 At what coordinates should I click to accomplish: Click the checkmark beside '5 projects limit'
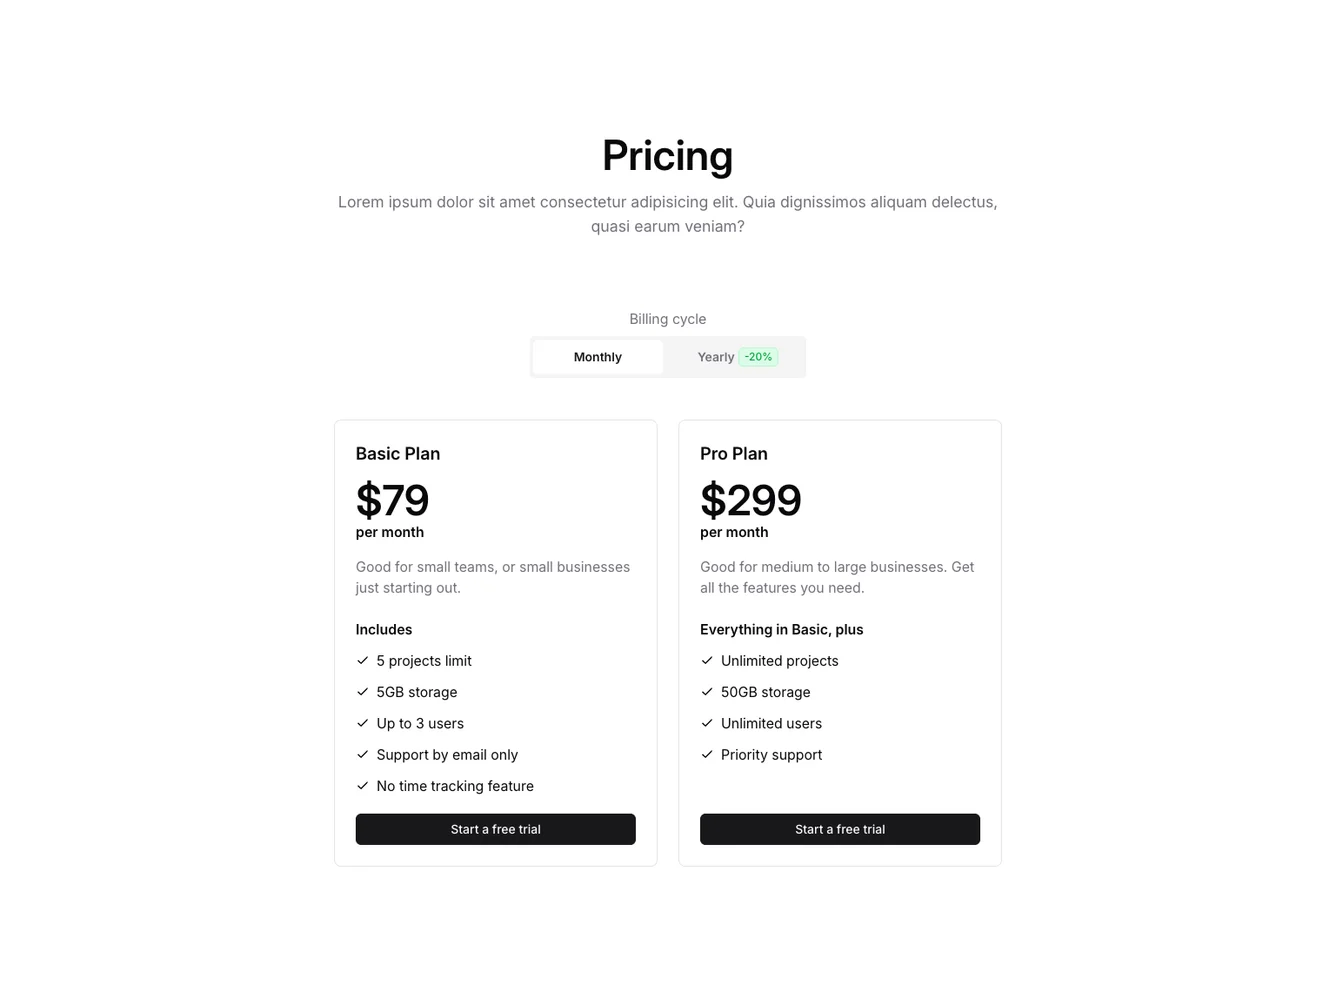[x=362, y=660]
